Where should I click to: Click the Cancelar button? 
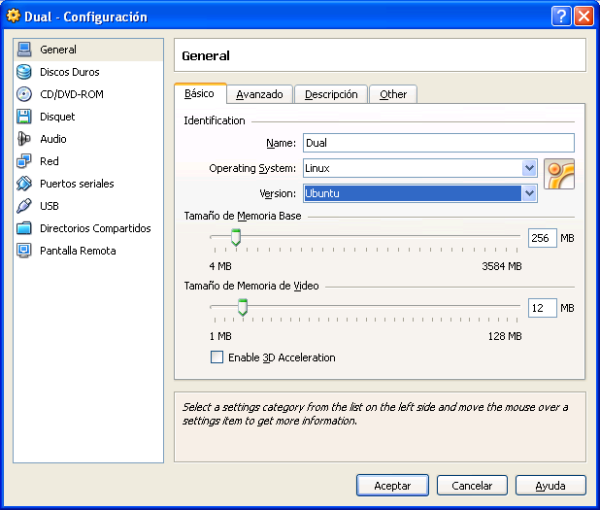coord(472,485)
